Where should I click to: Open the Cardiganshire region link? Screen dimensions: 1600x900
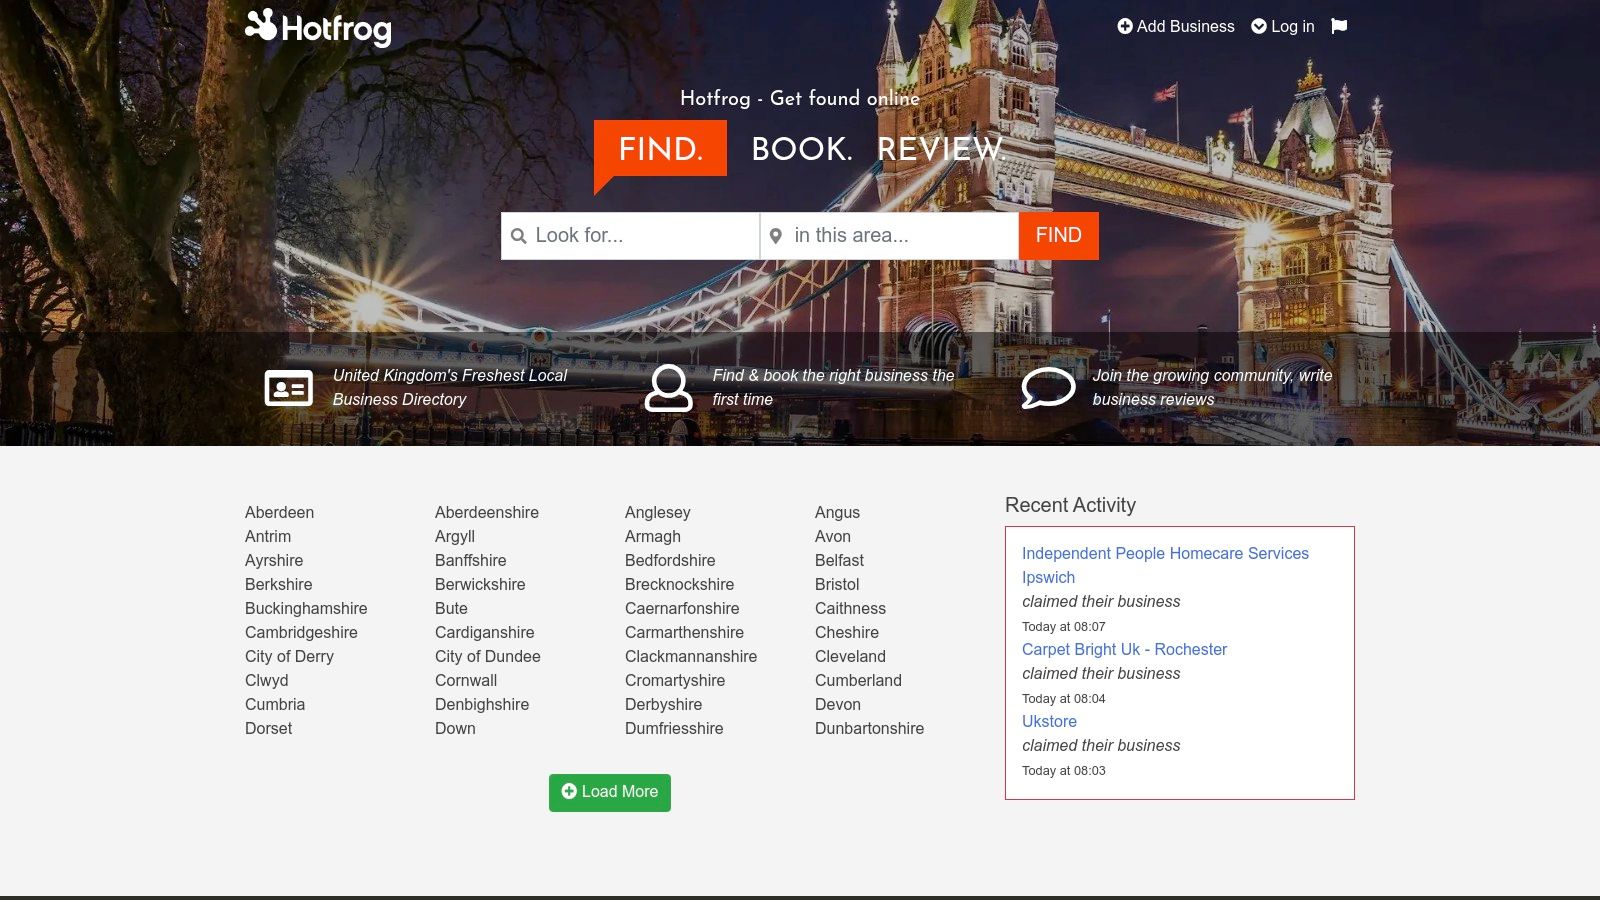pyautogui.click(x=485, y=632)
